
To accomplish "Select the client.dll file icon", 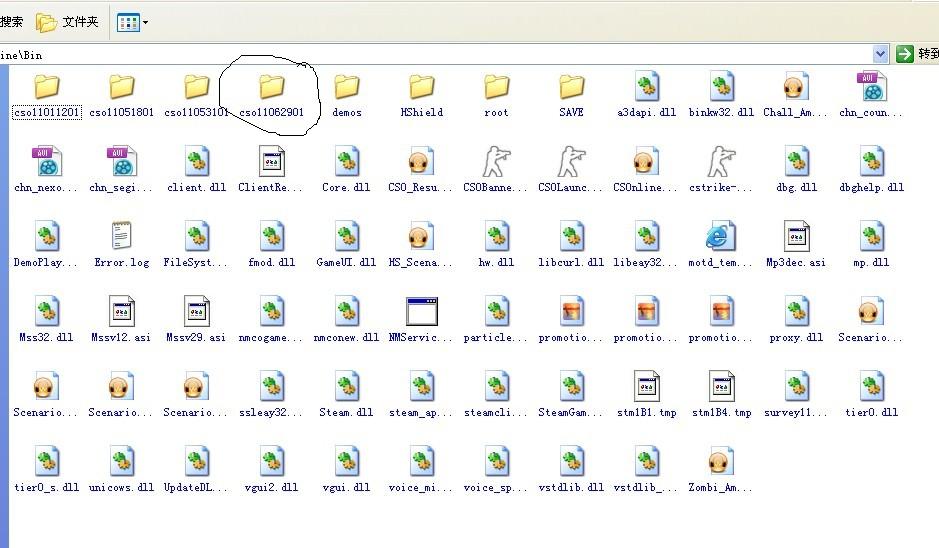I will pos(196,162).
